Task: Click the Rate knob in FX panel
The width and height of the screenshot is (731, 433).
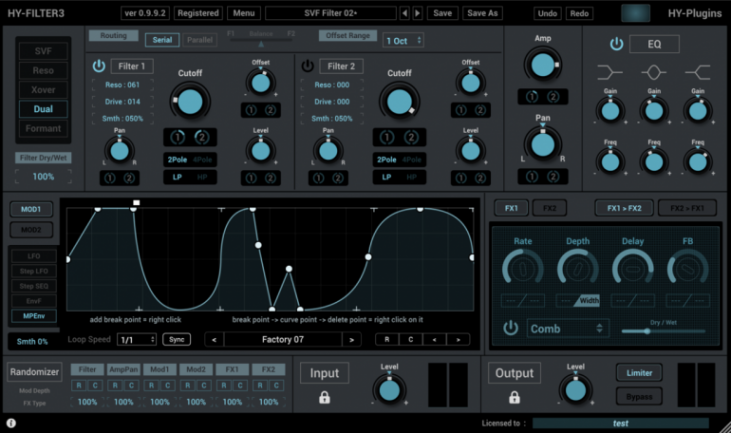Action: tap(523, 268)
